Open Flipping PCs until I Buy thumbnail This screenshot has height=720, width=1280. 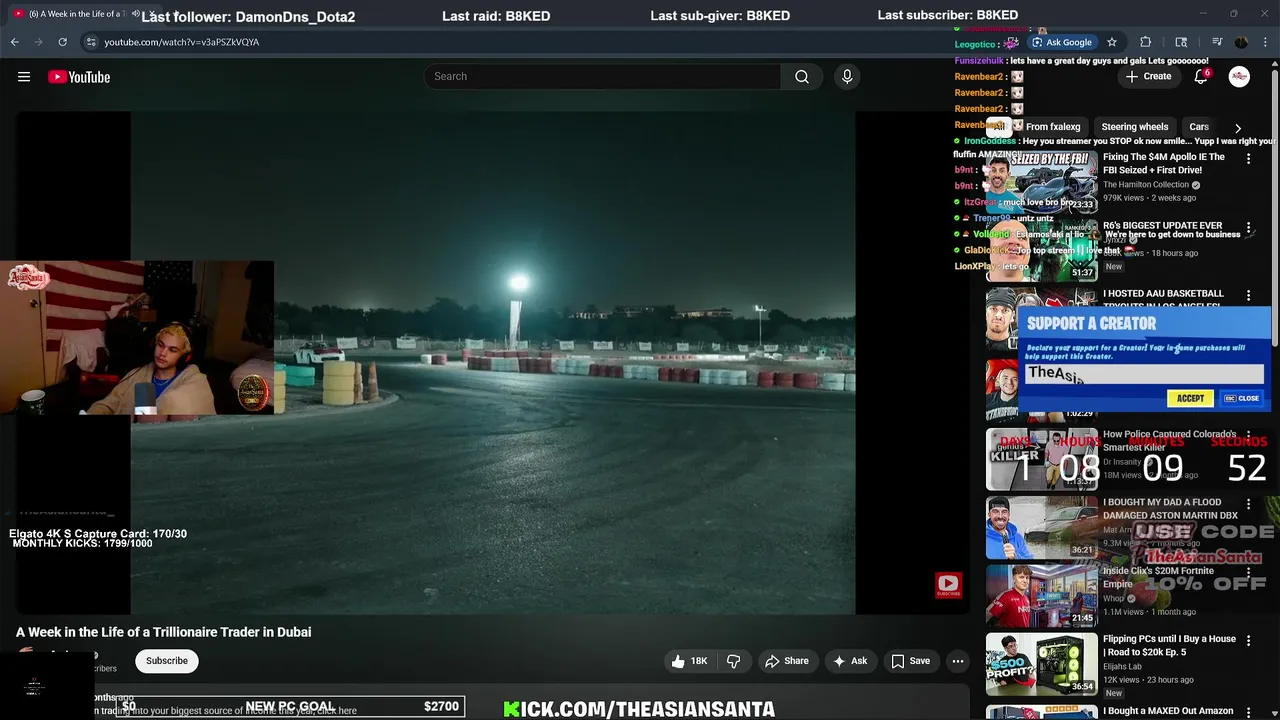[1042, 663]
